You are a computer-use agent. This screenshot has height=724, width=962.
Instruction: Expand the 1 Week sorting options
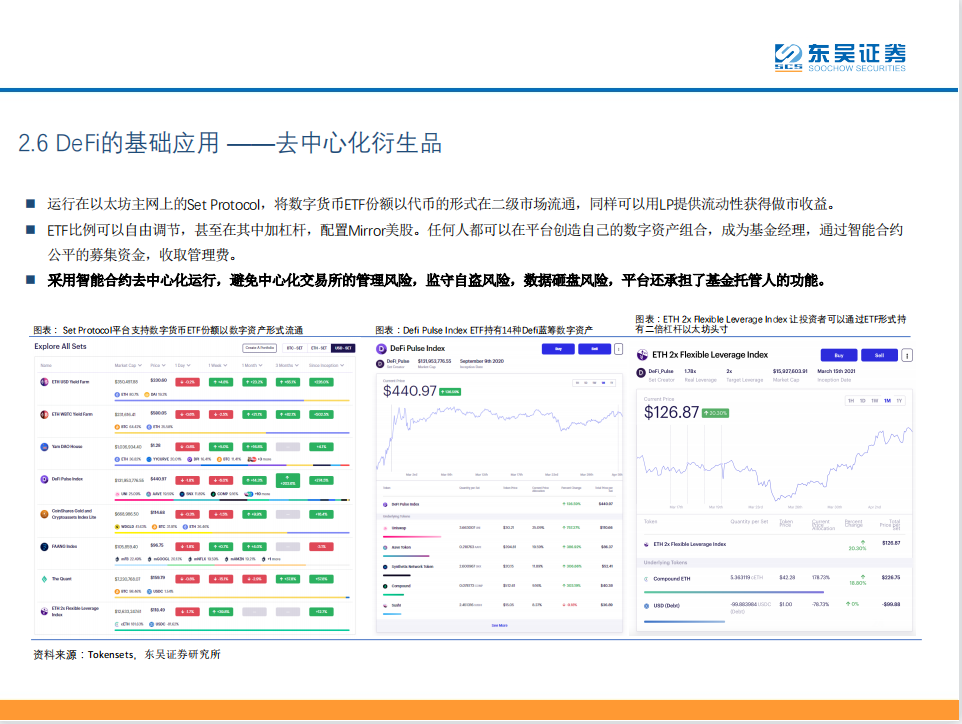click(218, 364)
